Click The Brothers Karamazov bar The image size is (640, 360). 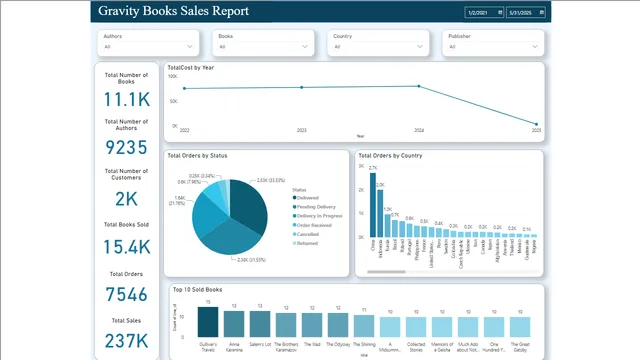[x=286, y=325]
